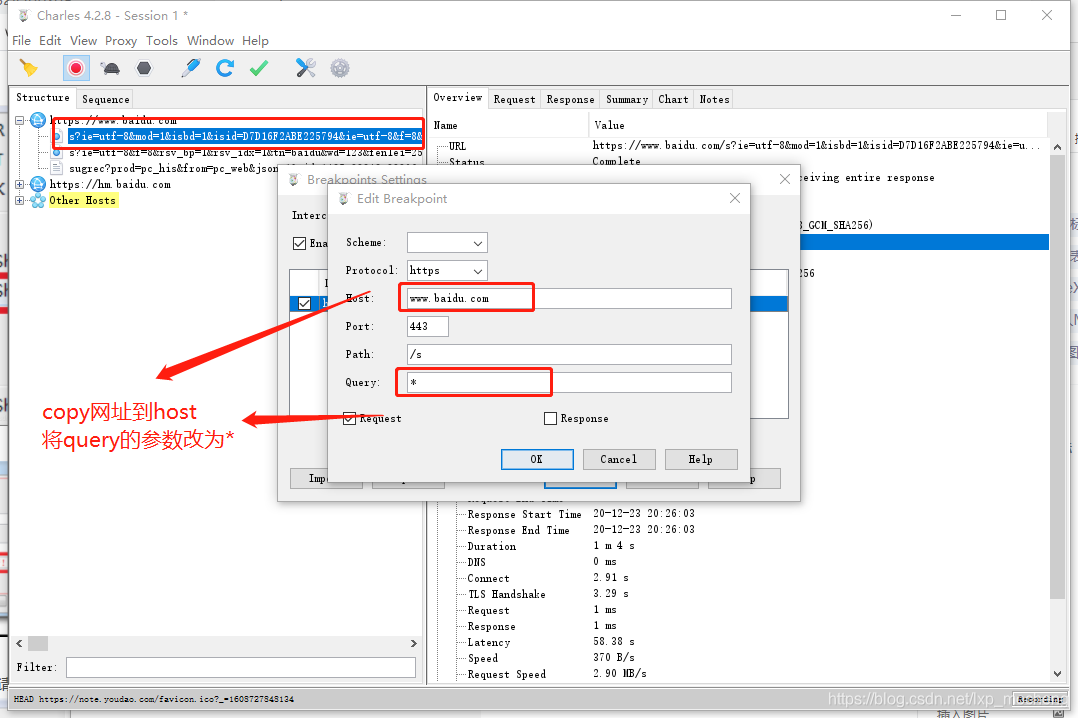1078x718 pixels.
Task: Expand the Other Hosts node
Action: [19, 200]
